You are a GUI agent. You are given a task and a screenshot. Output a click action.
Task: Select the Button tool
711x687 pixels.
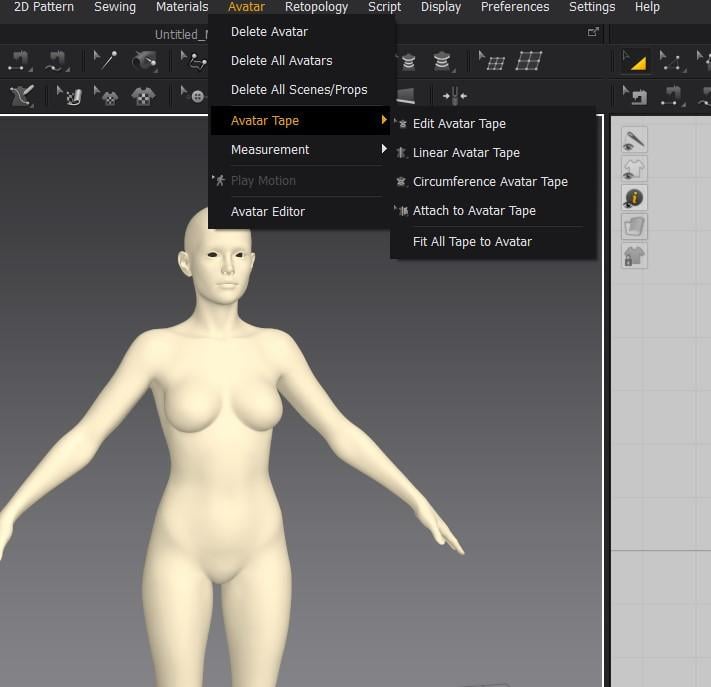pos(194,96)
